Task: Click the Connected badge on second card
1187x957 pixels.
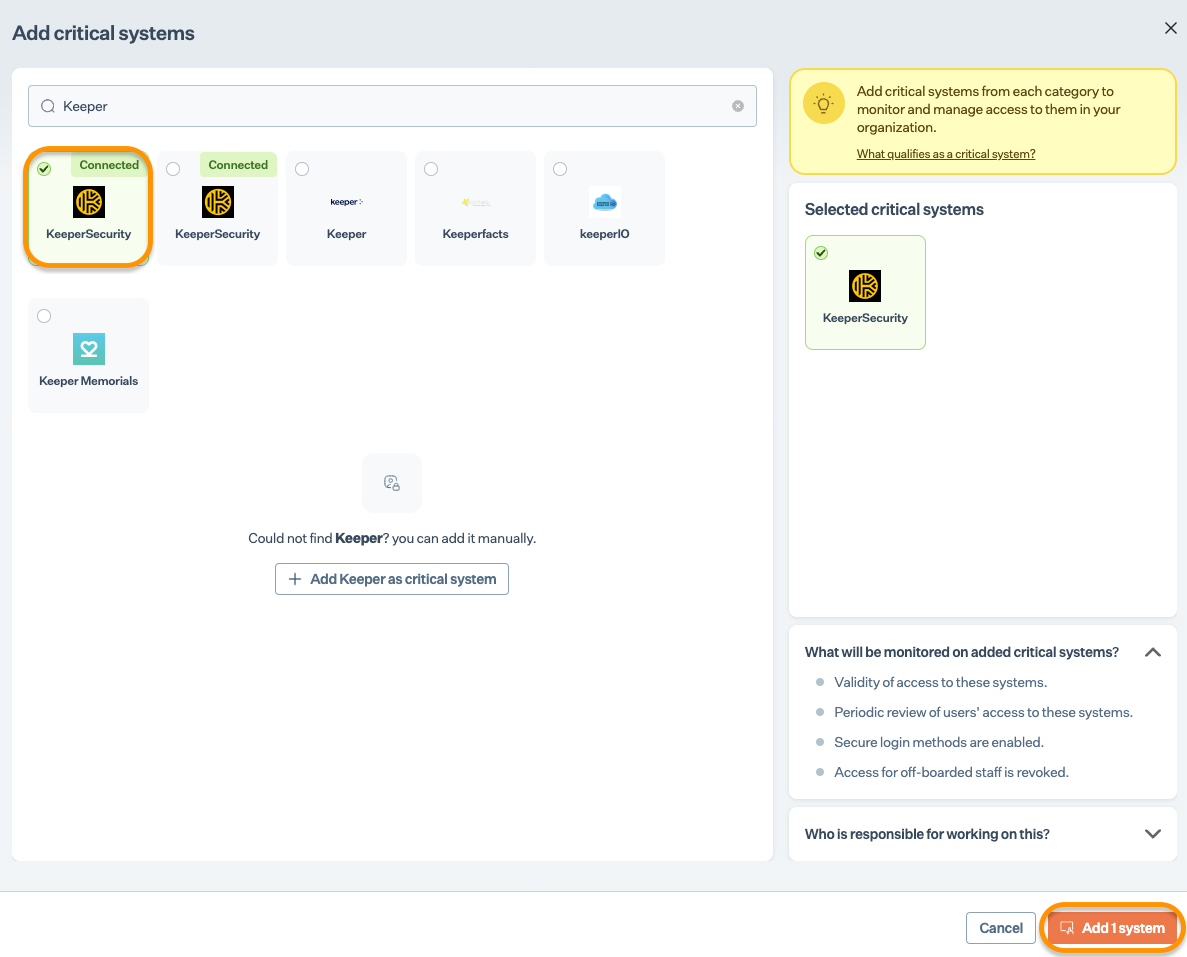Action: (238, 164)
